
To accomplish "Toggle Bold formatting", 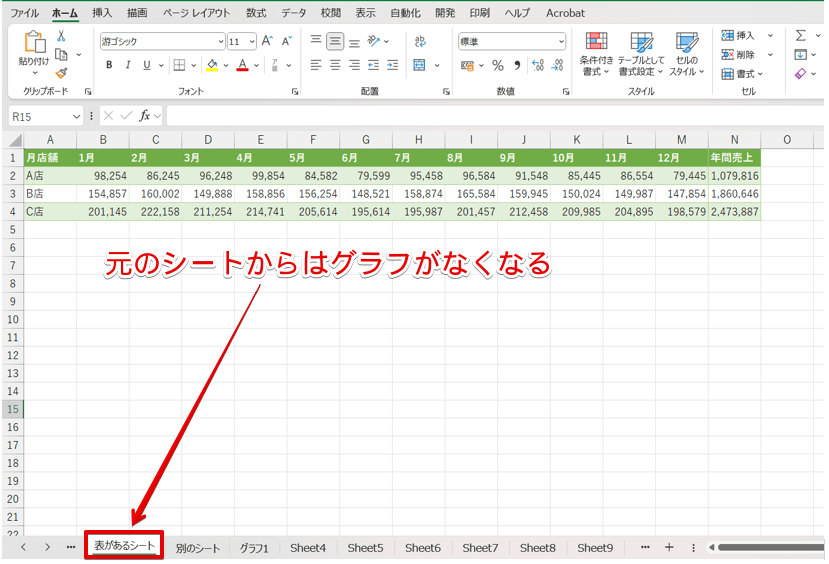I will (x=109, y=65).
